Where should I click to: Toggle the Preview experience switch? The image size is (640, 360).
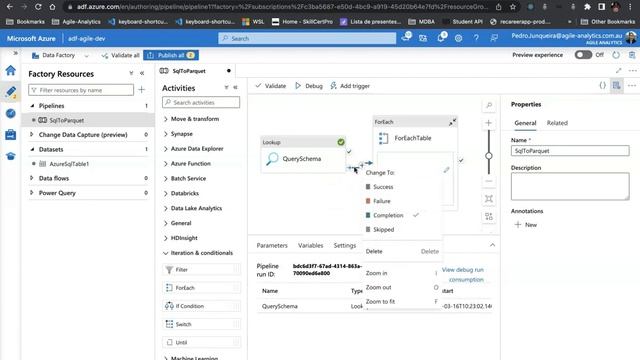click(x=583, y=55)
